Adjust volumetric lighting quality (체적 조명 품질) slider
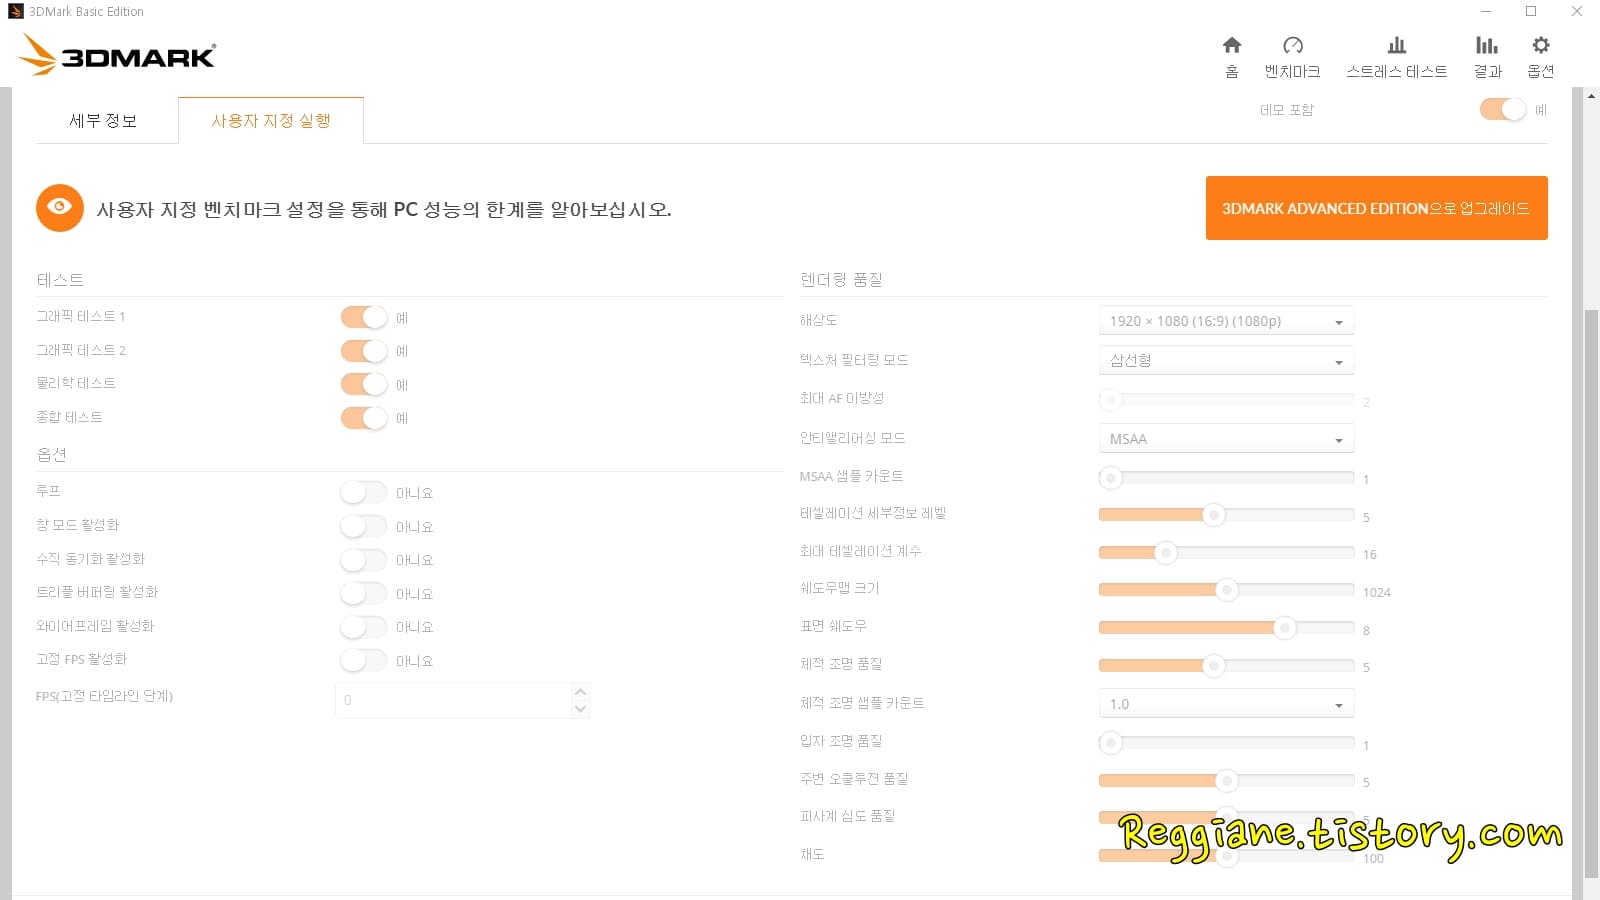This screenshot has height=900, width=1600. [1226, 665]
